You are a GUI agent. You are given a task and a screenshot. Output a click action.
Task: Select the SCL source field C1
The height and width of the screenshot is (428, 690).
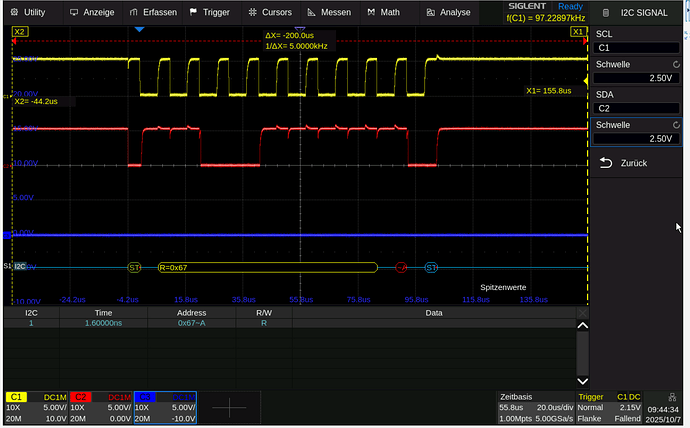638,47
